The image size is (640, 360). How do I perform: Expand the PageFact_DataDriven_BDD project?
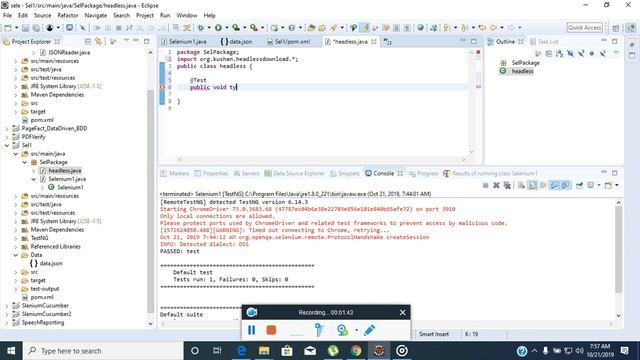[7, 128]
